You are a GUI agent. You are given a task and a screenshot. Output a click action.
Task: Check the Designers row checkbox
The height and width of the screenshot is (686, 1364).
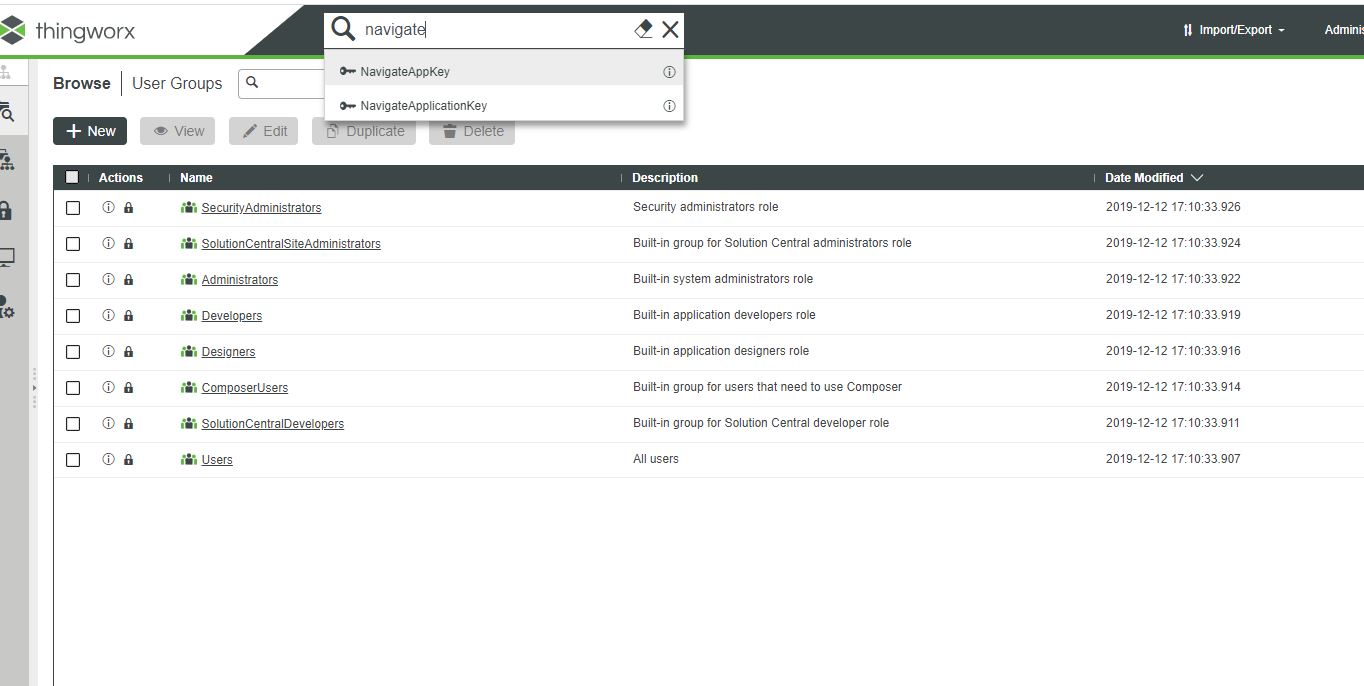(73, 352)
